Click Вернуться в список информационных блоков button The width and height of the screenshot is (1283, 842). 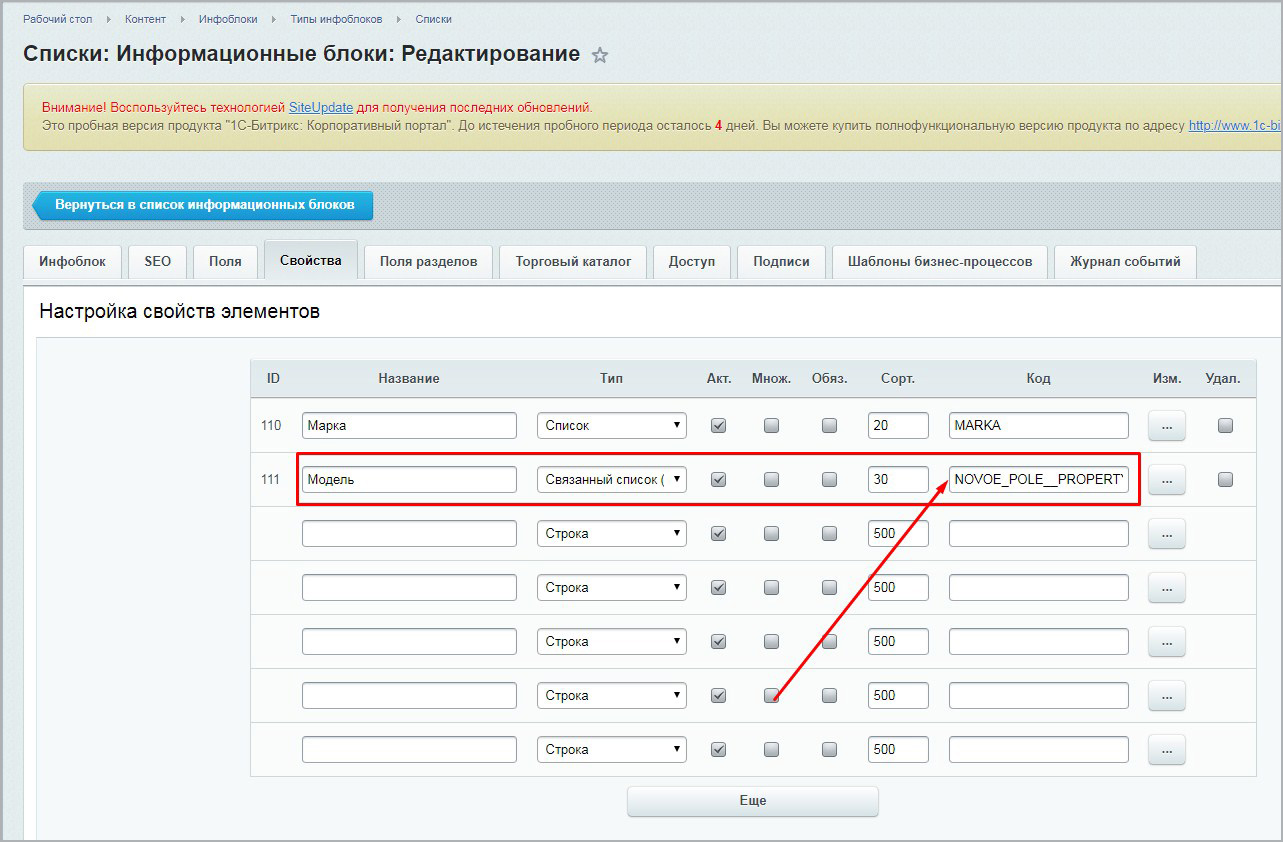click(x=204, y=205)
